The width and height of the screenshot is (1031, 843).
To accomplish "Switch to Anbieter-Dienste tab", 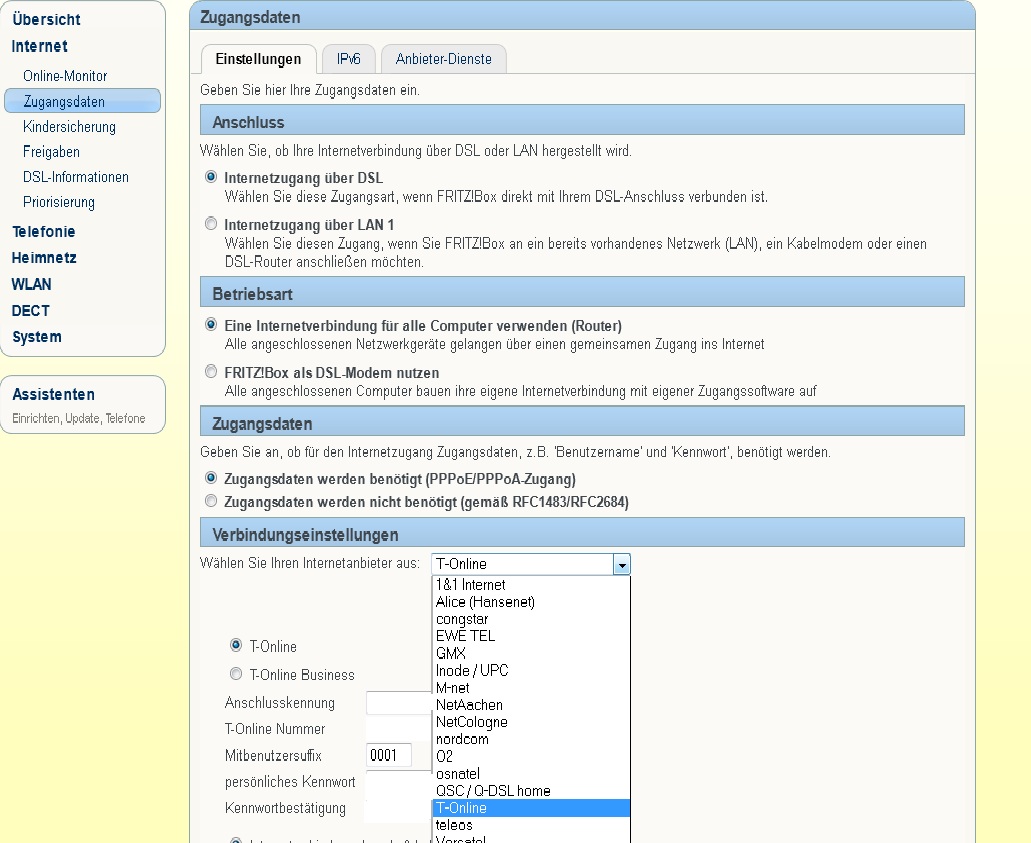I will click(x=444, y=59).
